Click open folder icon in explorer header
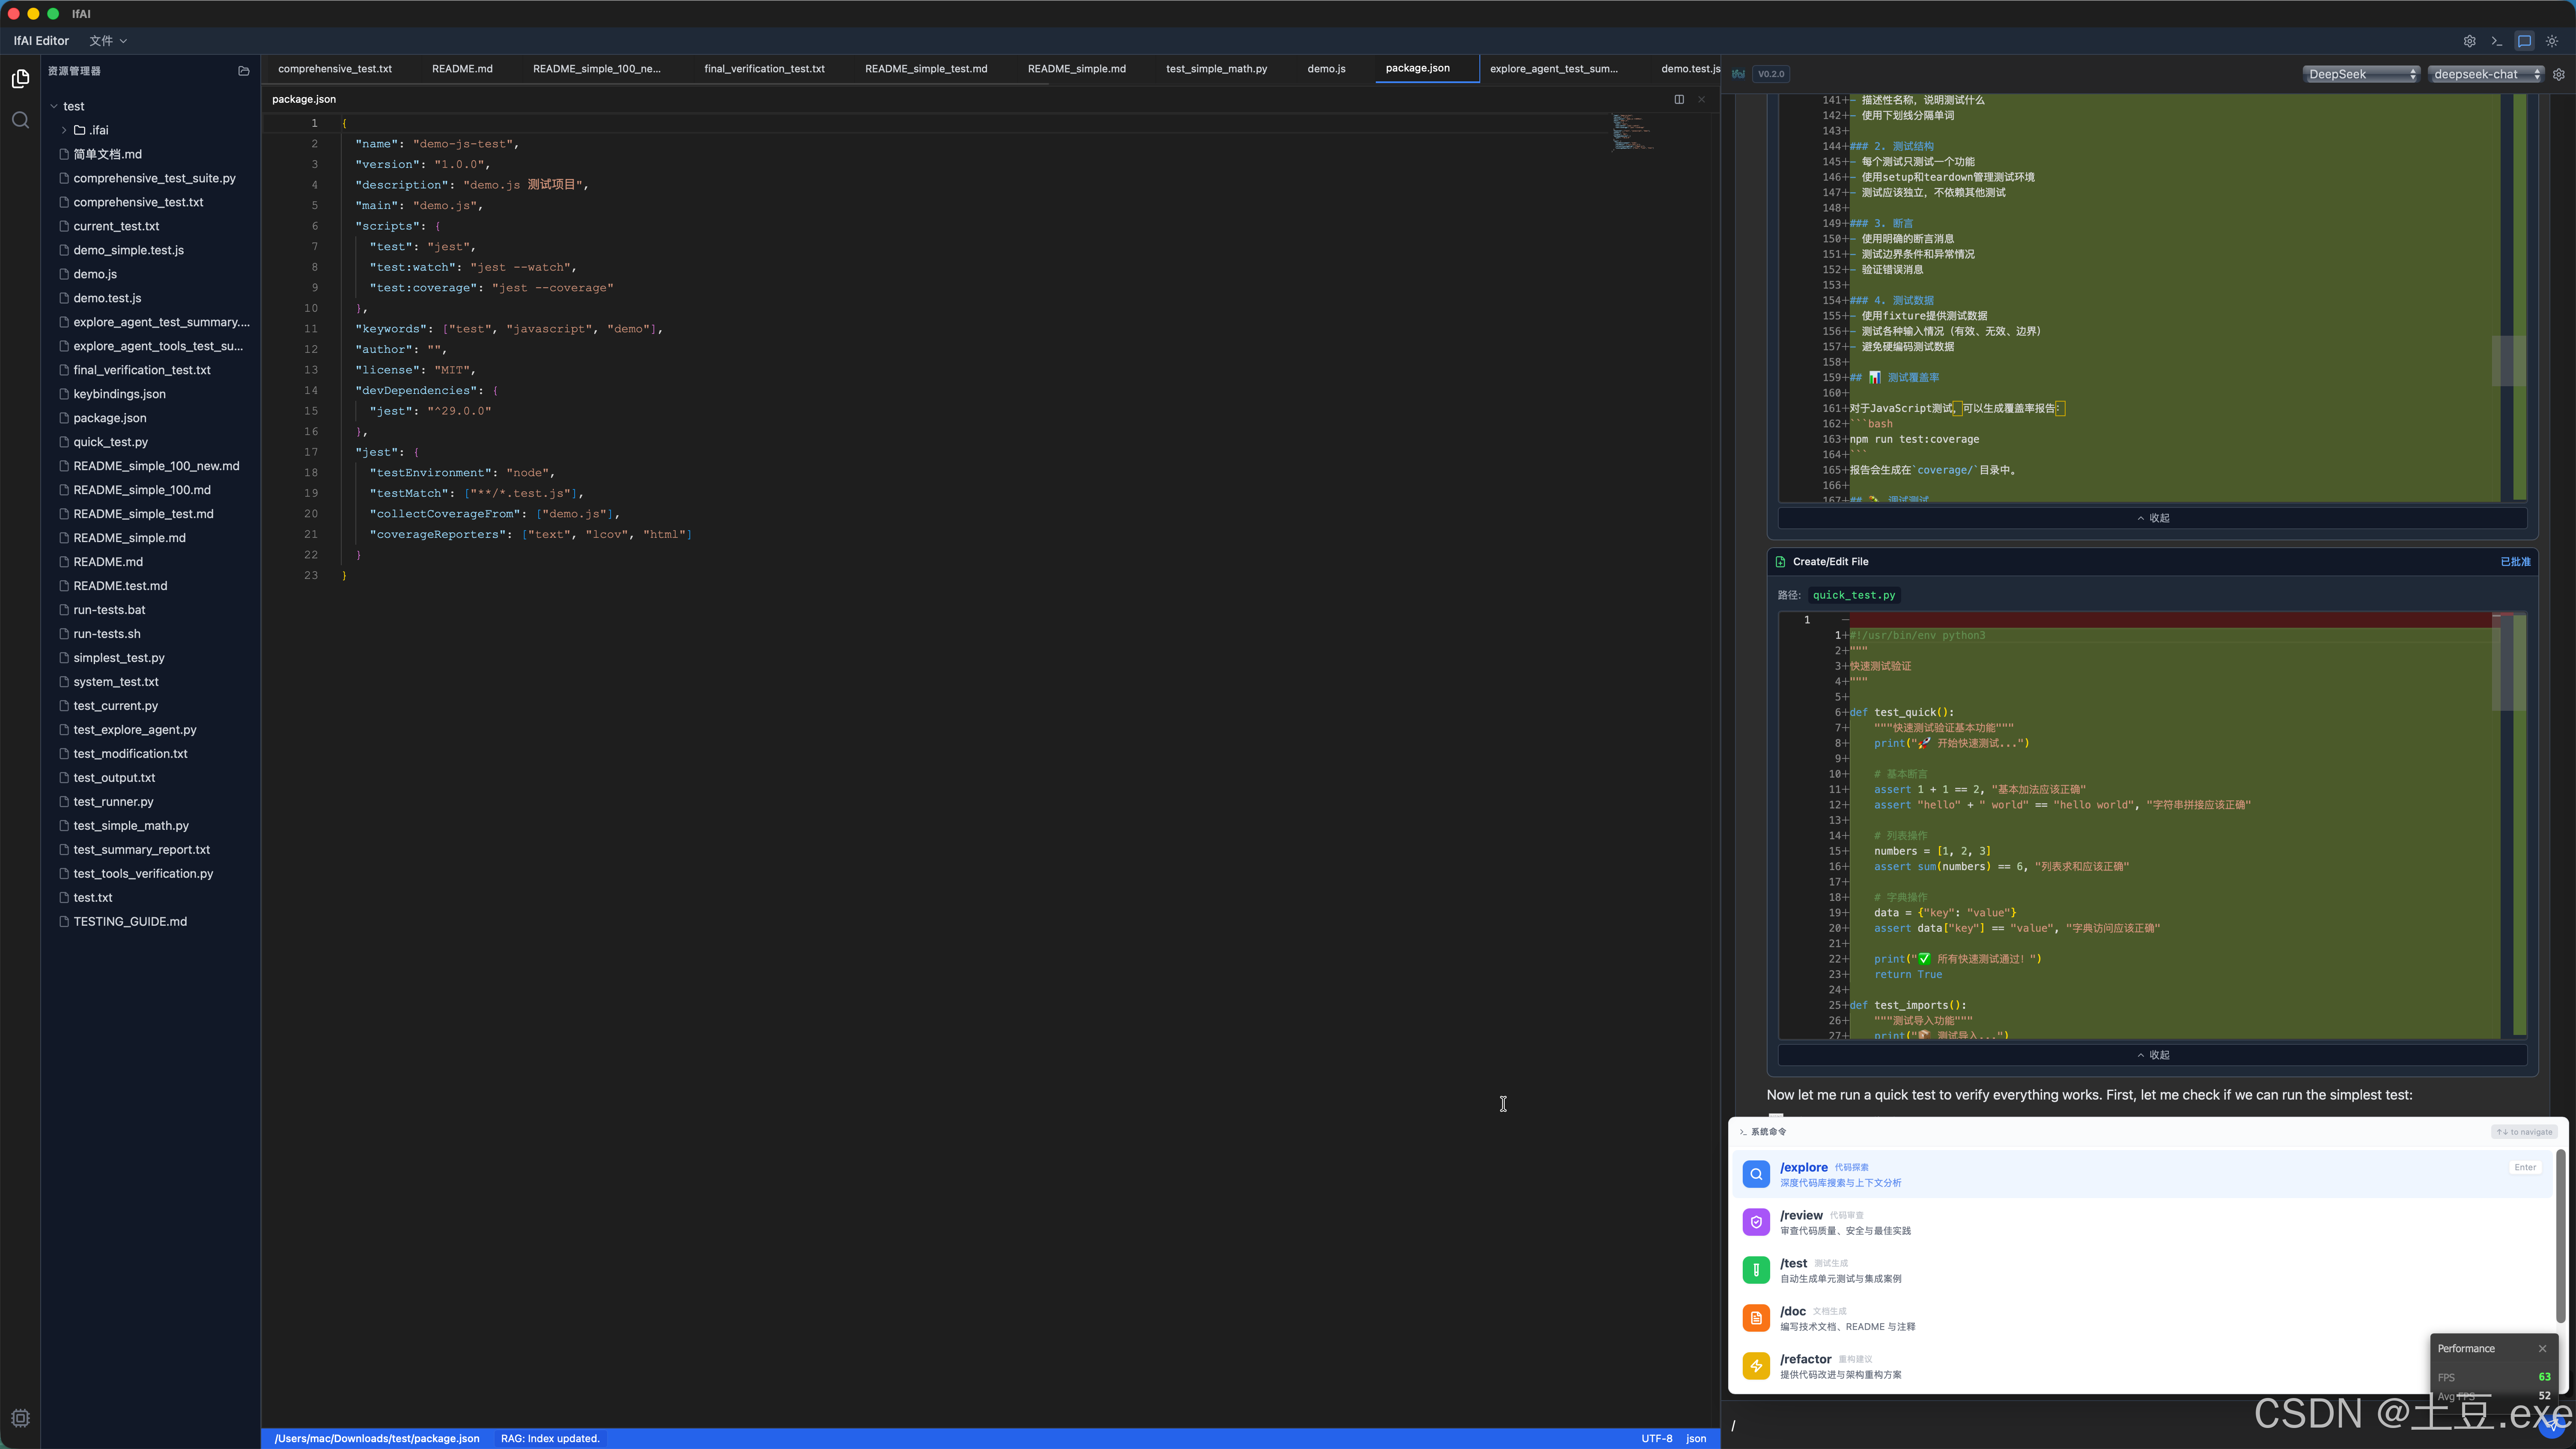 pos(243,71)
